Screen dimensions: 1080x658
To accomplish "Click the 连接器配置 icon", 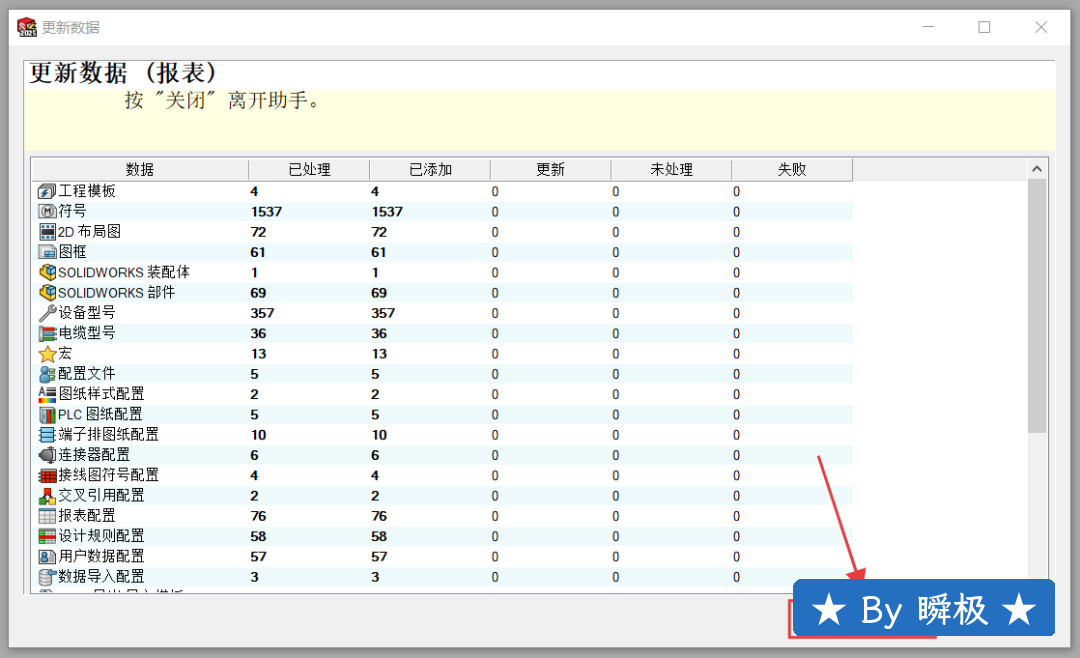I will [47, 454].
